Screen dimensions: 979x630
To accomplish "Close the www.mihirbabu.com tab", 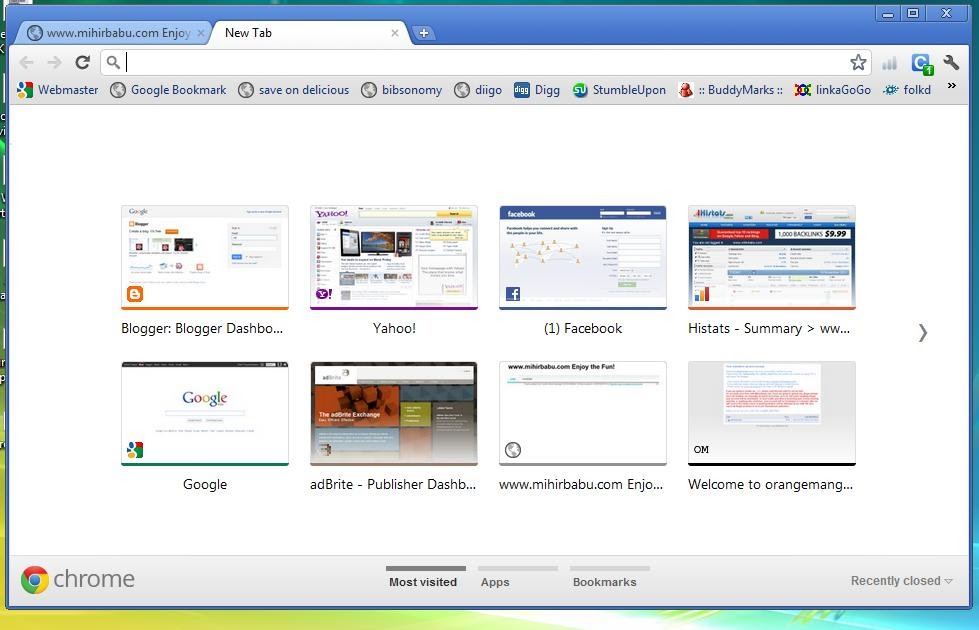I will click(x=200, y=33).
